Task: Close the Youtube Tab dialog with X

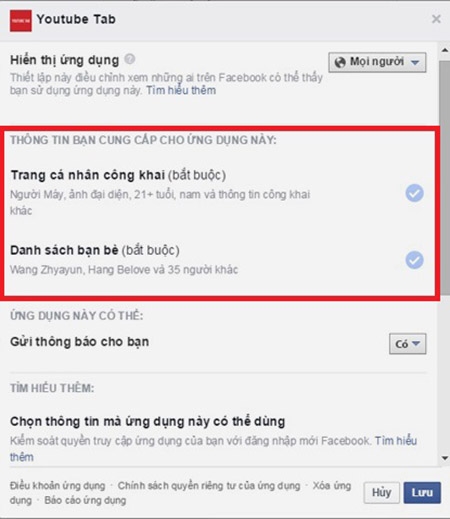Action: [x=436, y=19]
